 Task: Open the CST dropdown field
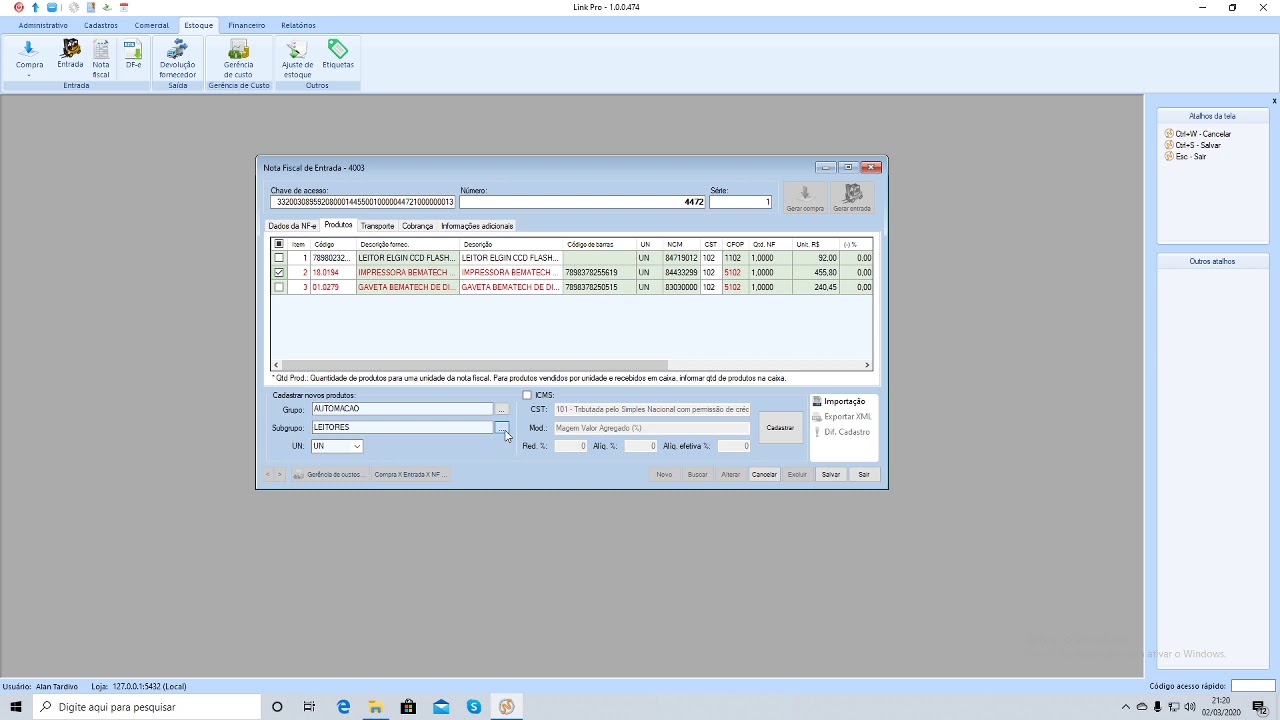pyautogui.click(x=651, y=409)
